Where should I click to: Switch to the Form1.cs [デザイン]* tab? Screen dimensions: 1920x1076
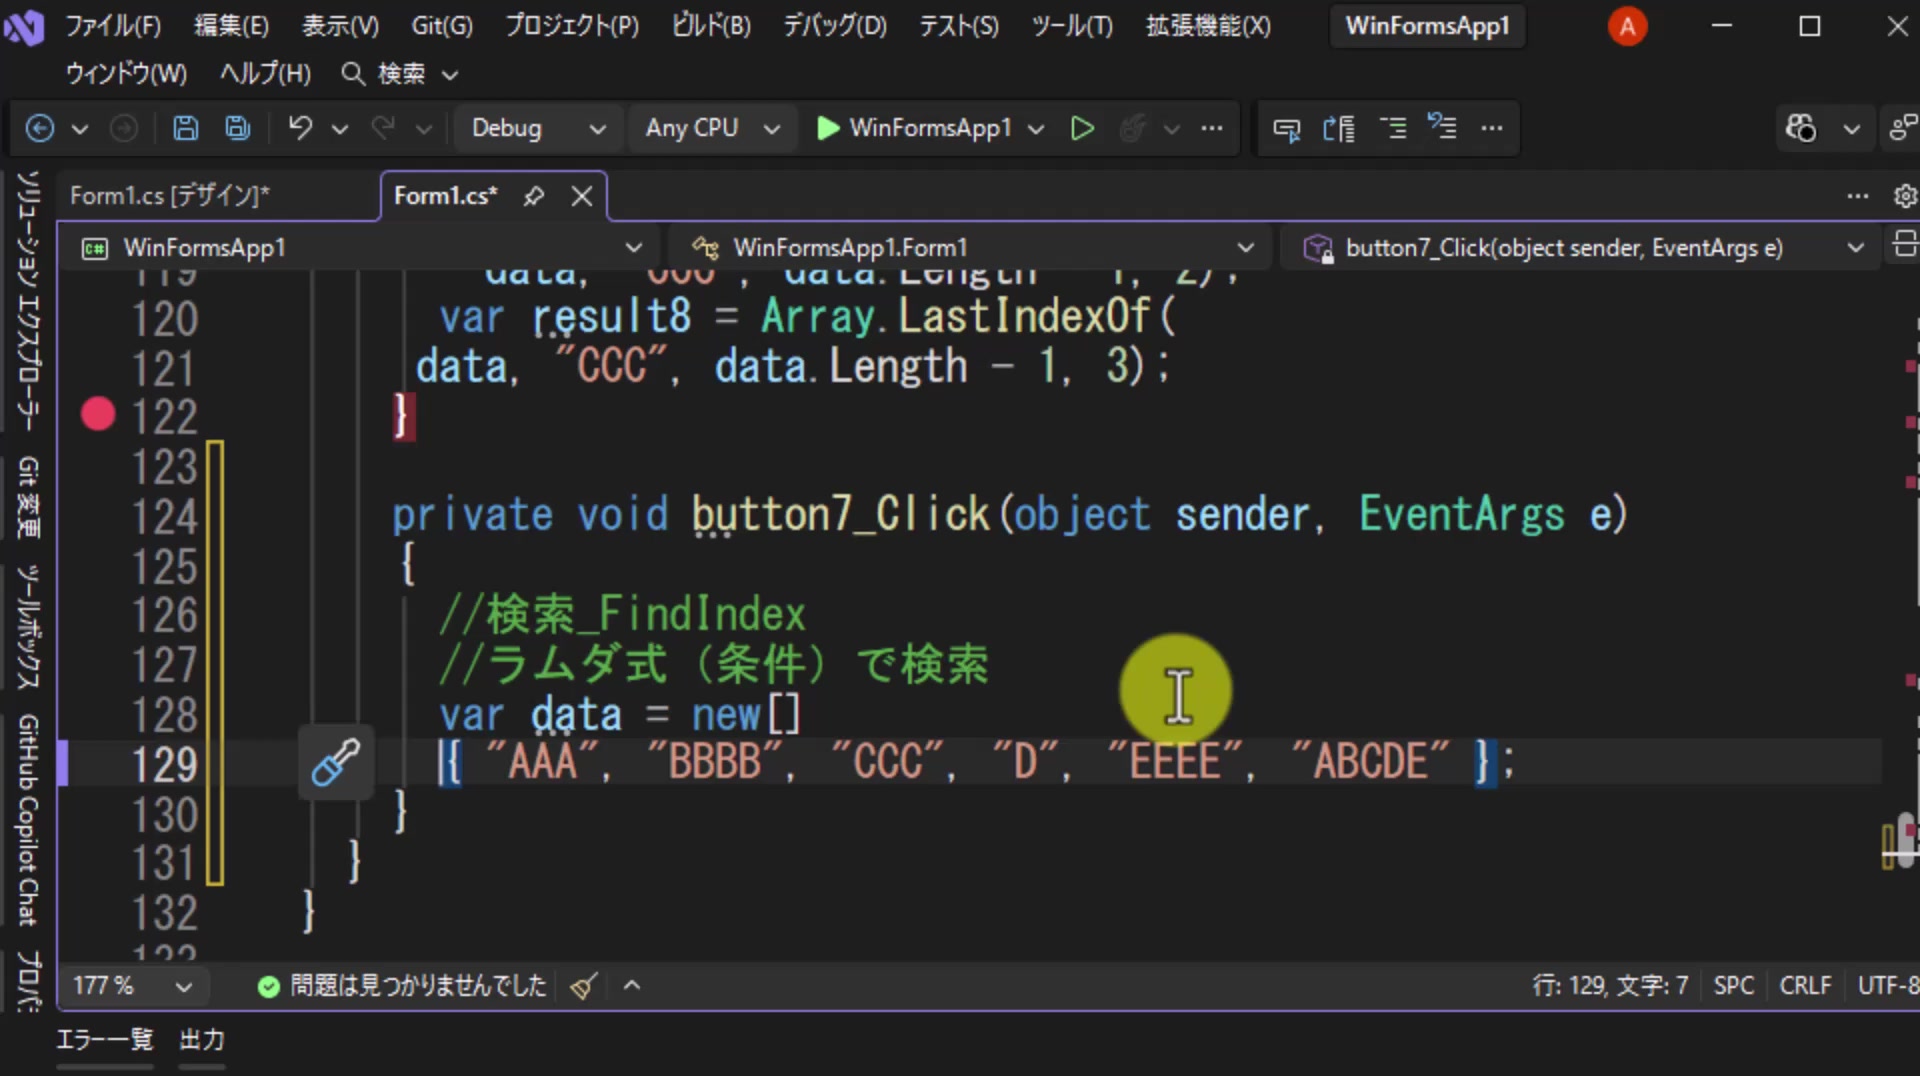pyautogui.click(x=170, y=196)
